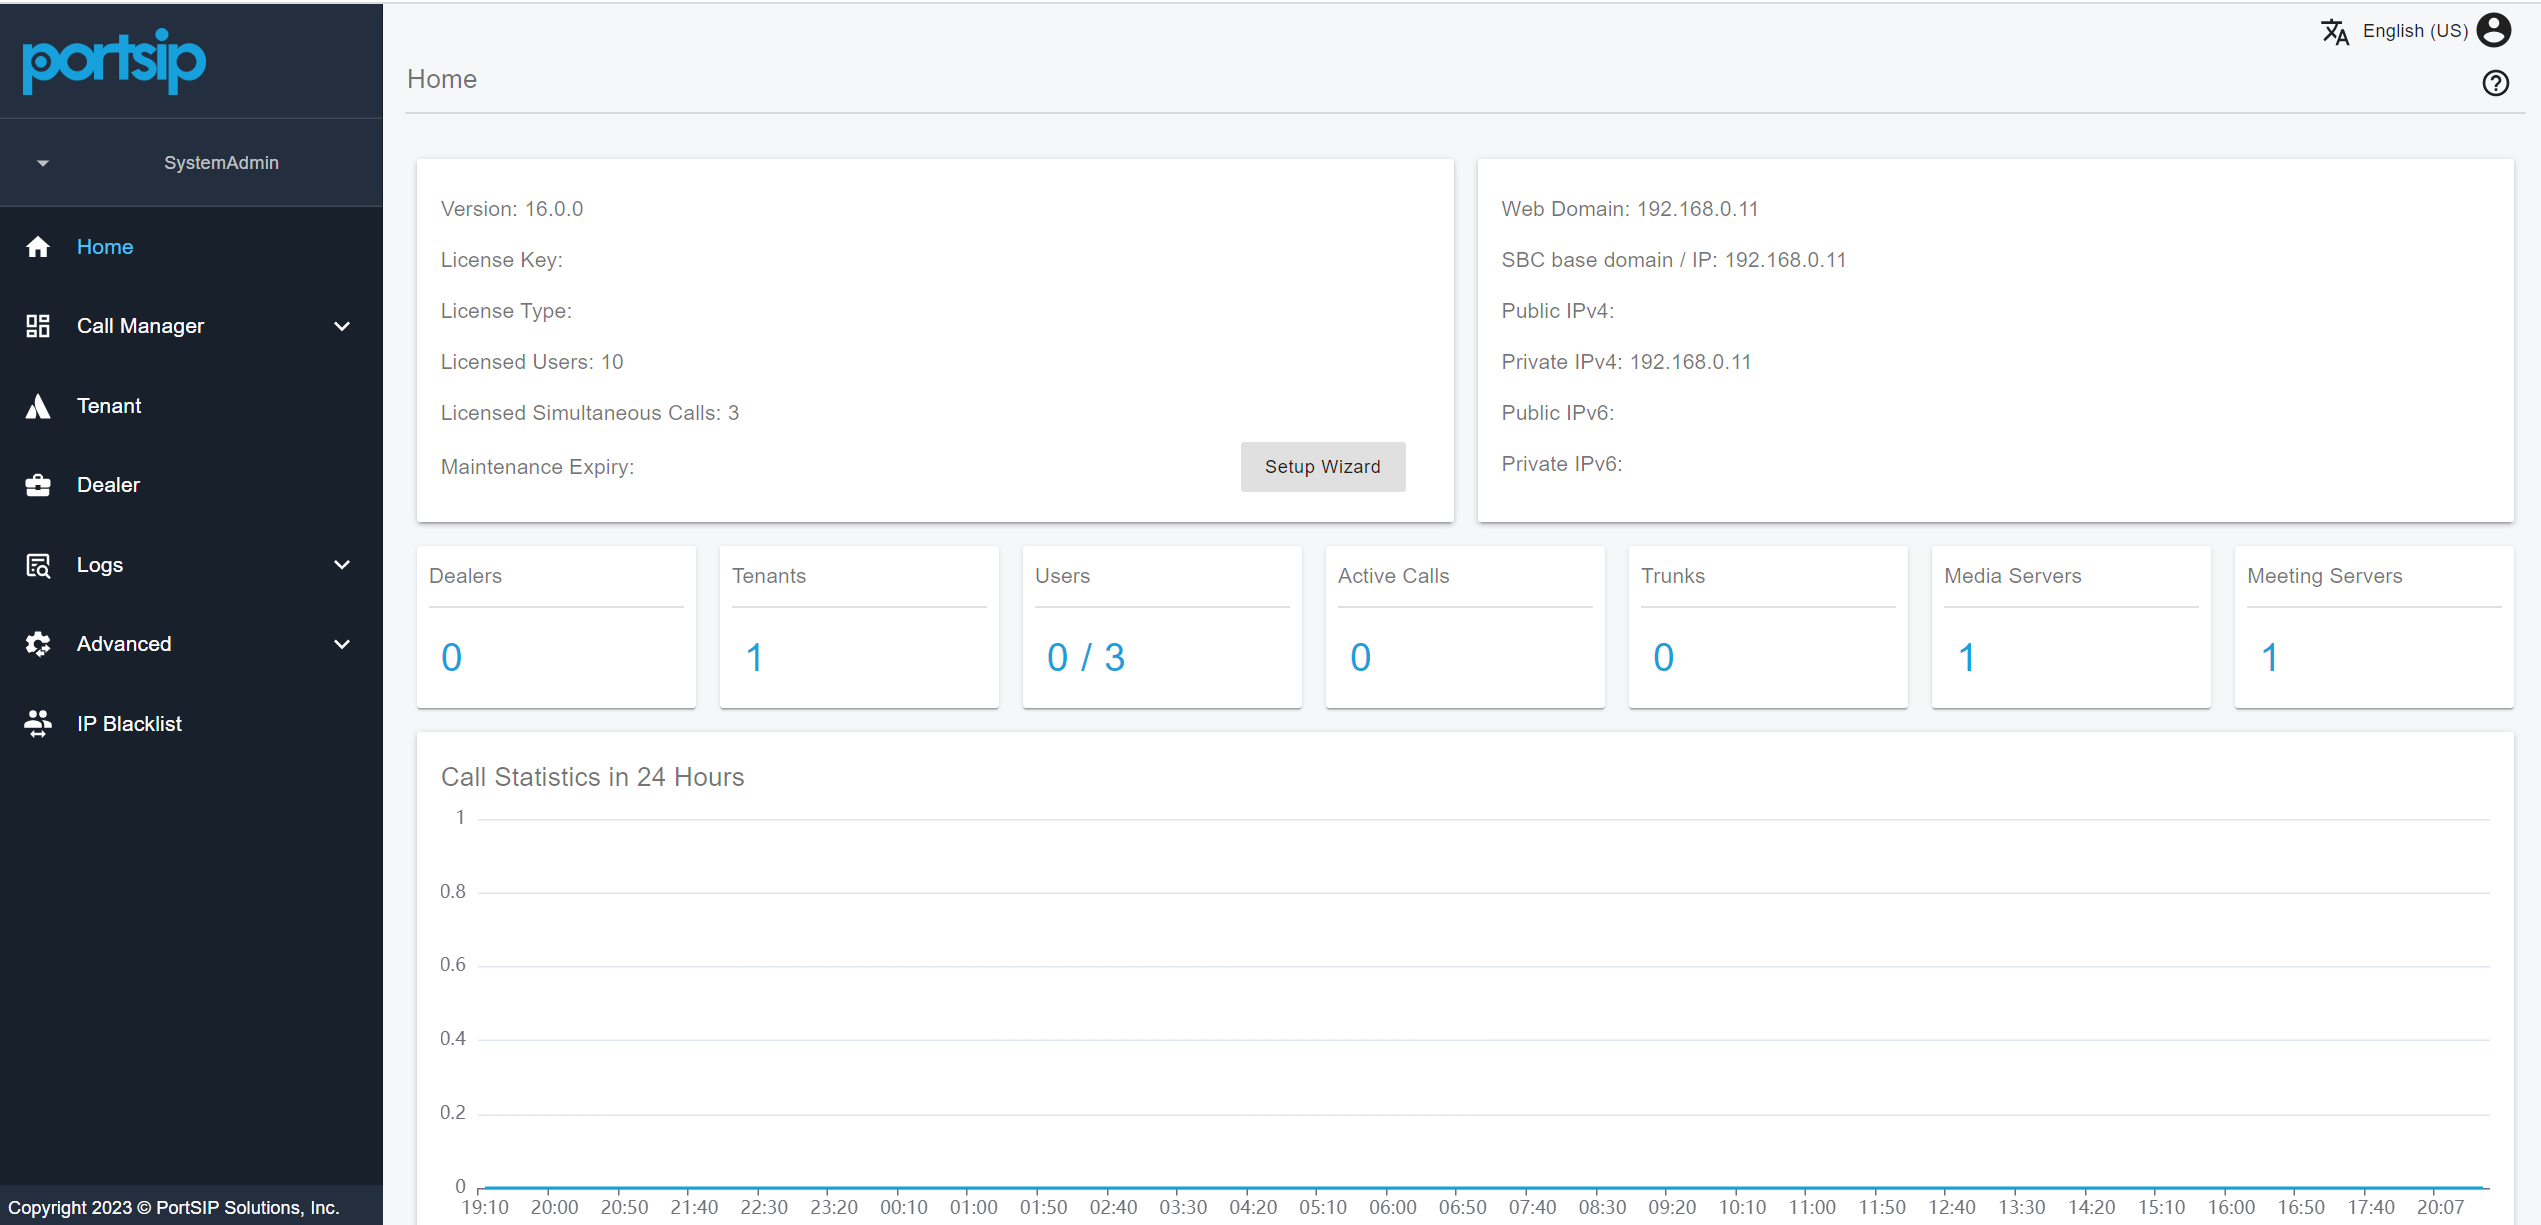Click the Call Manager dashboard icon
Image resolution: width=2541 pixels, height=1225 pixels.
(38, 326)
